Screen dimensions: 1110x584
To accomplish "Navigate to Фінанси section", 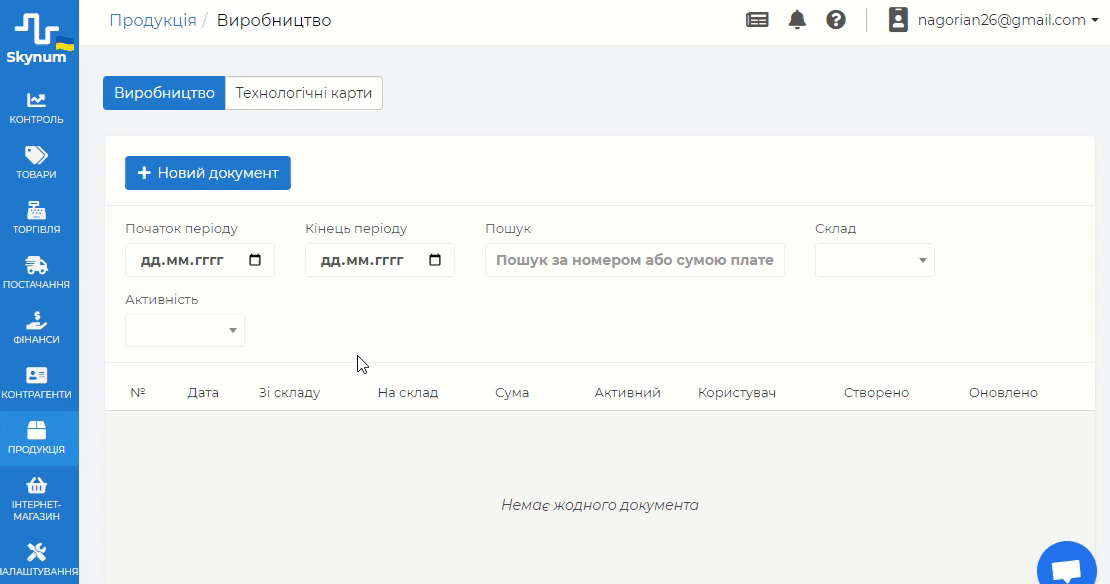I will tap(36, 328).
